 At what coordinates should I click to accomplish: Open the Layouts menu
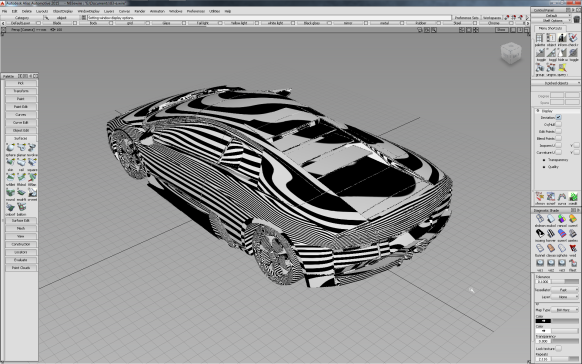(x=42, y=12)
